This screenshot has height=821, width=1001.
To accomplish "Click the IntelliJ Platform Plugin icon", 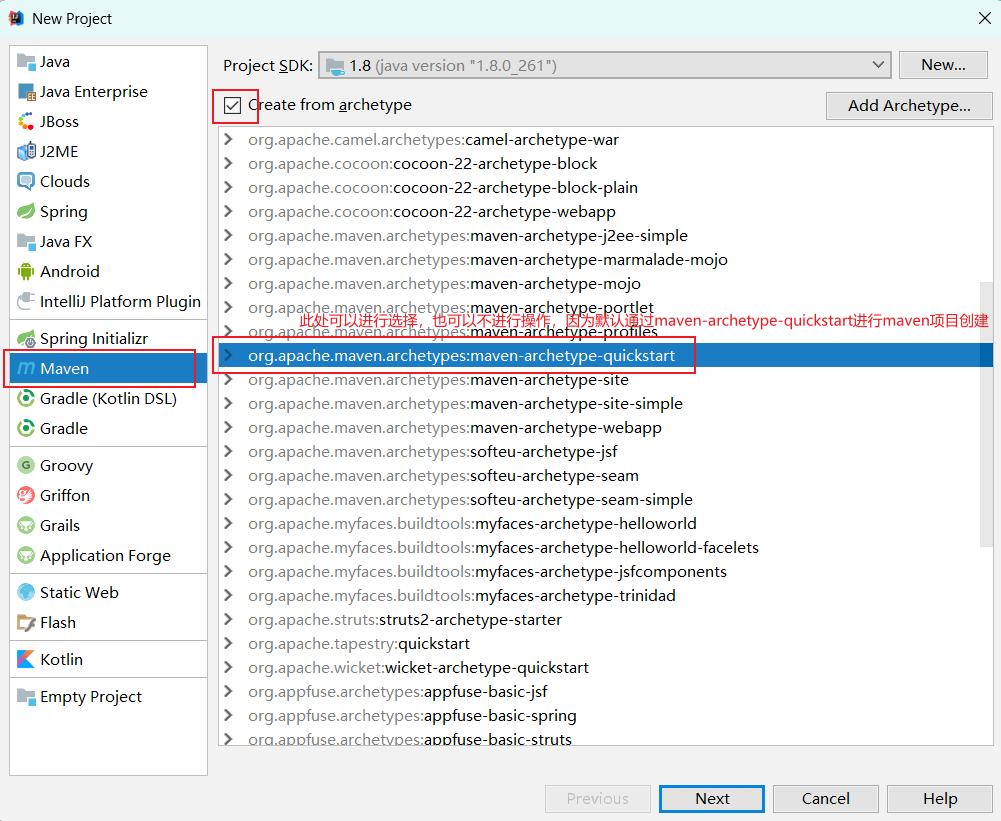I will (x=26, y=302).
